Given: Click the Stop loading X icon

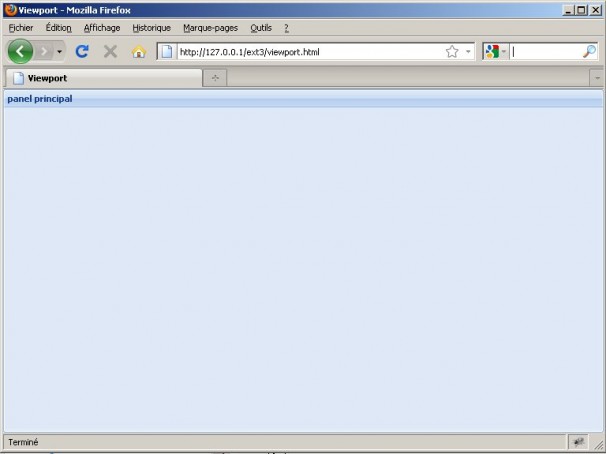Looking at the screenshot, I should click(x=110, y=51).
